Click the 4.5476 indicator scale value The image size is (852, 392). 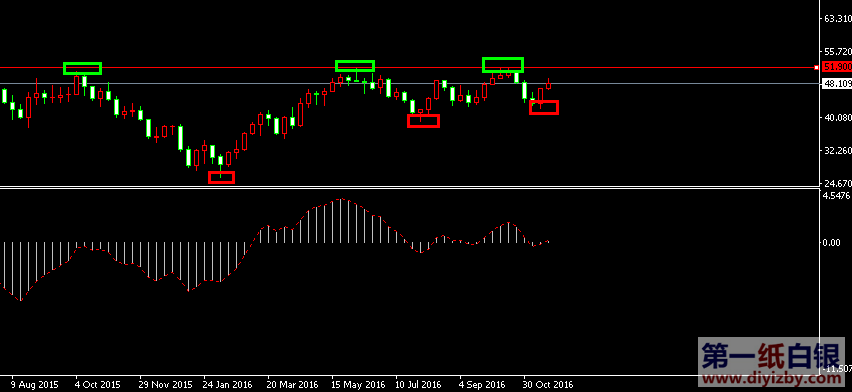837,195
